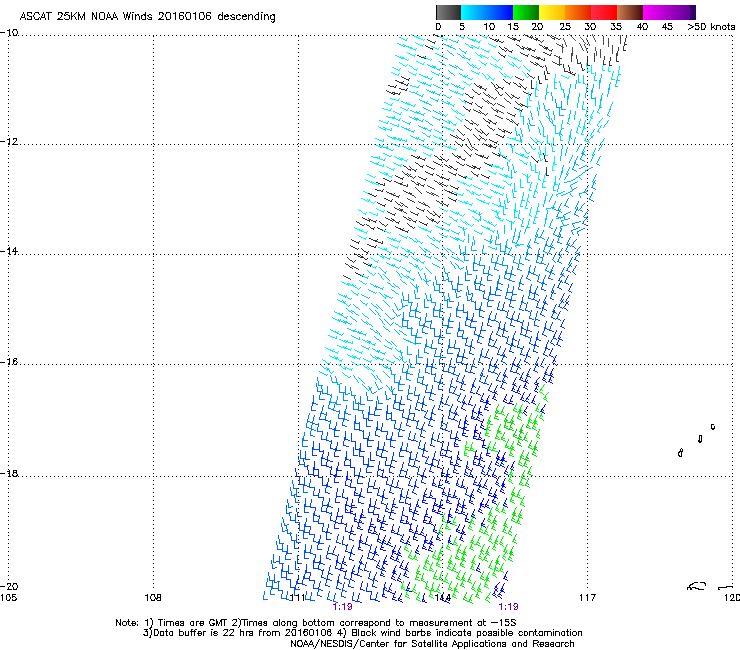
Task: Select the red 30-35 knots legend swatch
Action: (604, 12)
